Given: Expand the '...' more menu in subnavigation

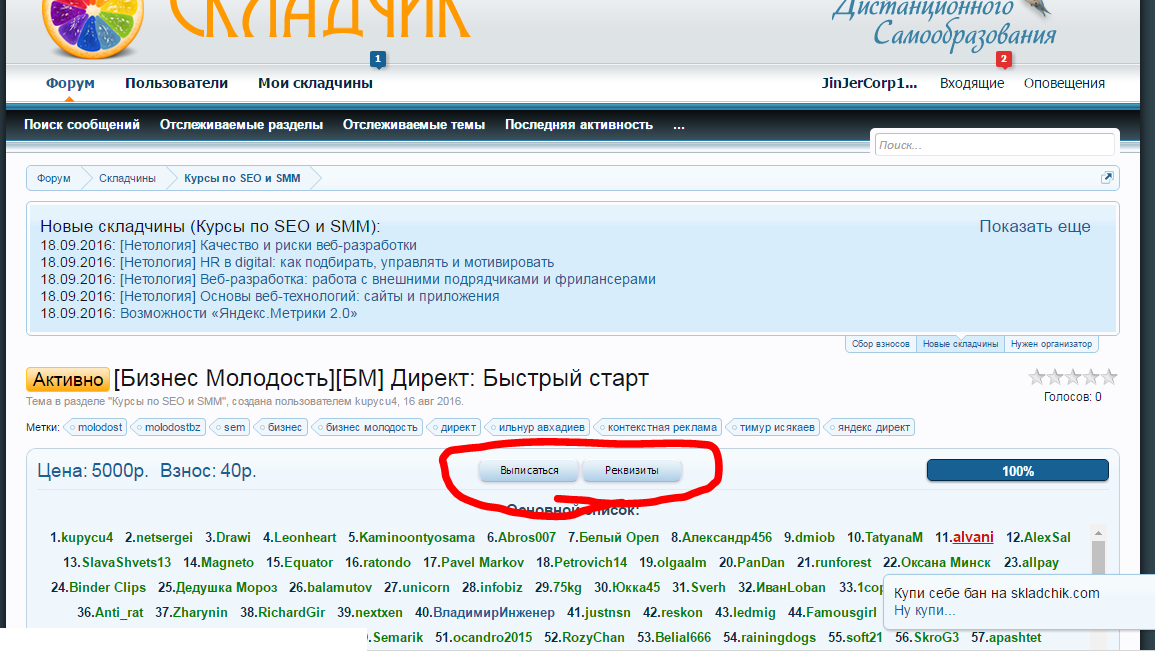Looking at the screenshot, I should point(678,125).
